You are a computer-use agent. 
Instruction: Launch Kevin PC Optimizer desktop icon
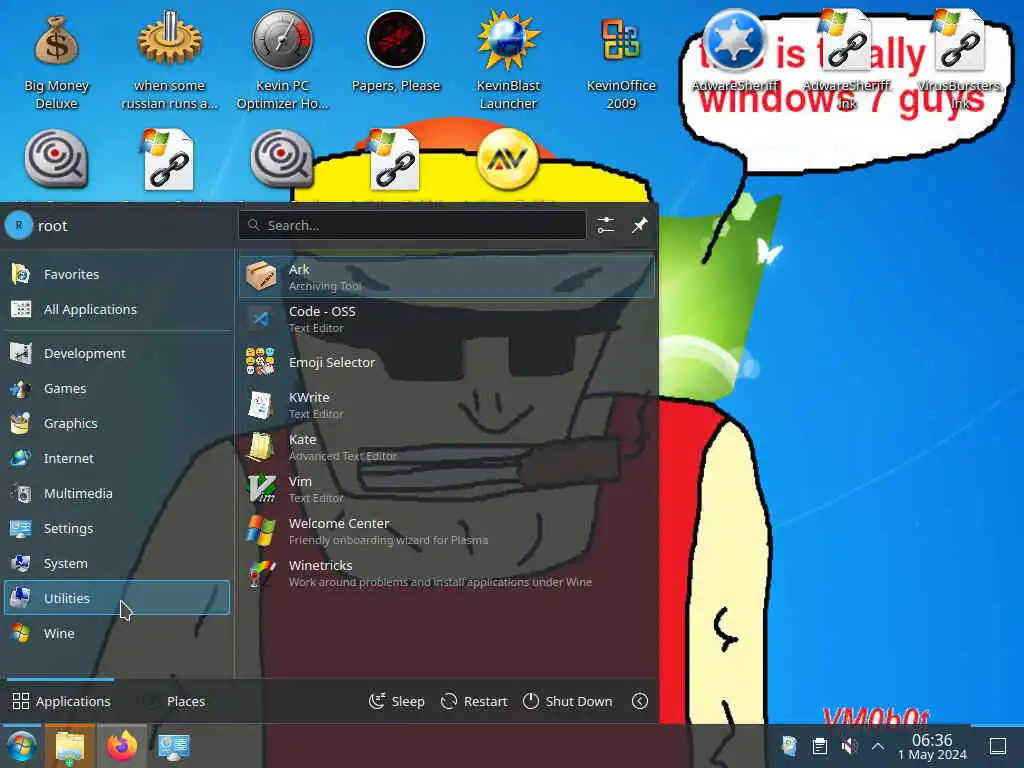[282, 62]
